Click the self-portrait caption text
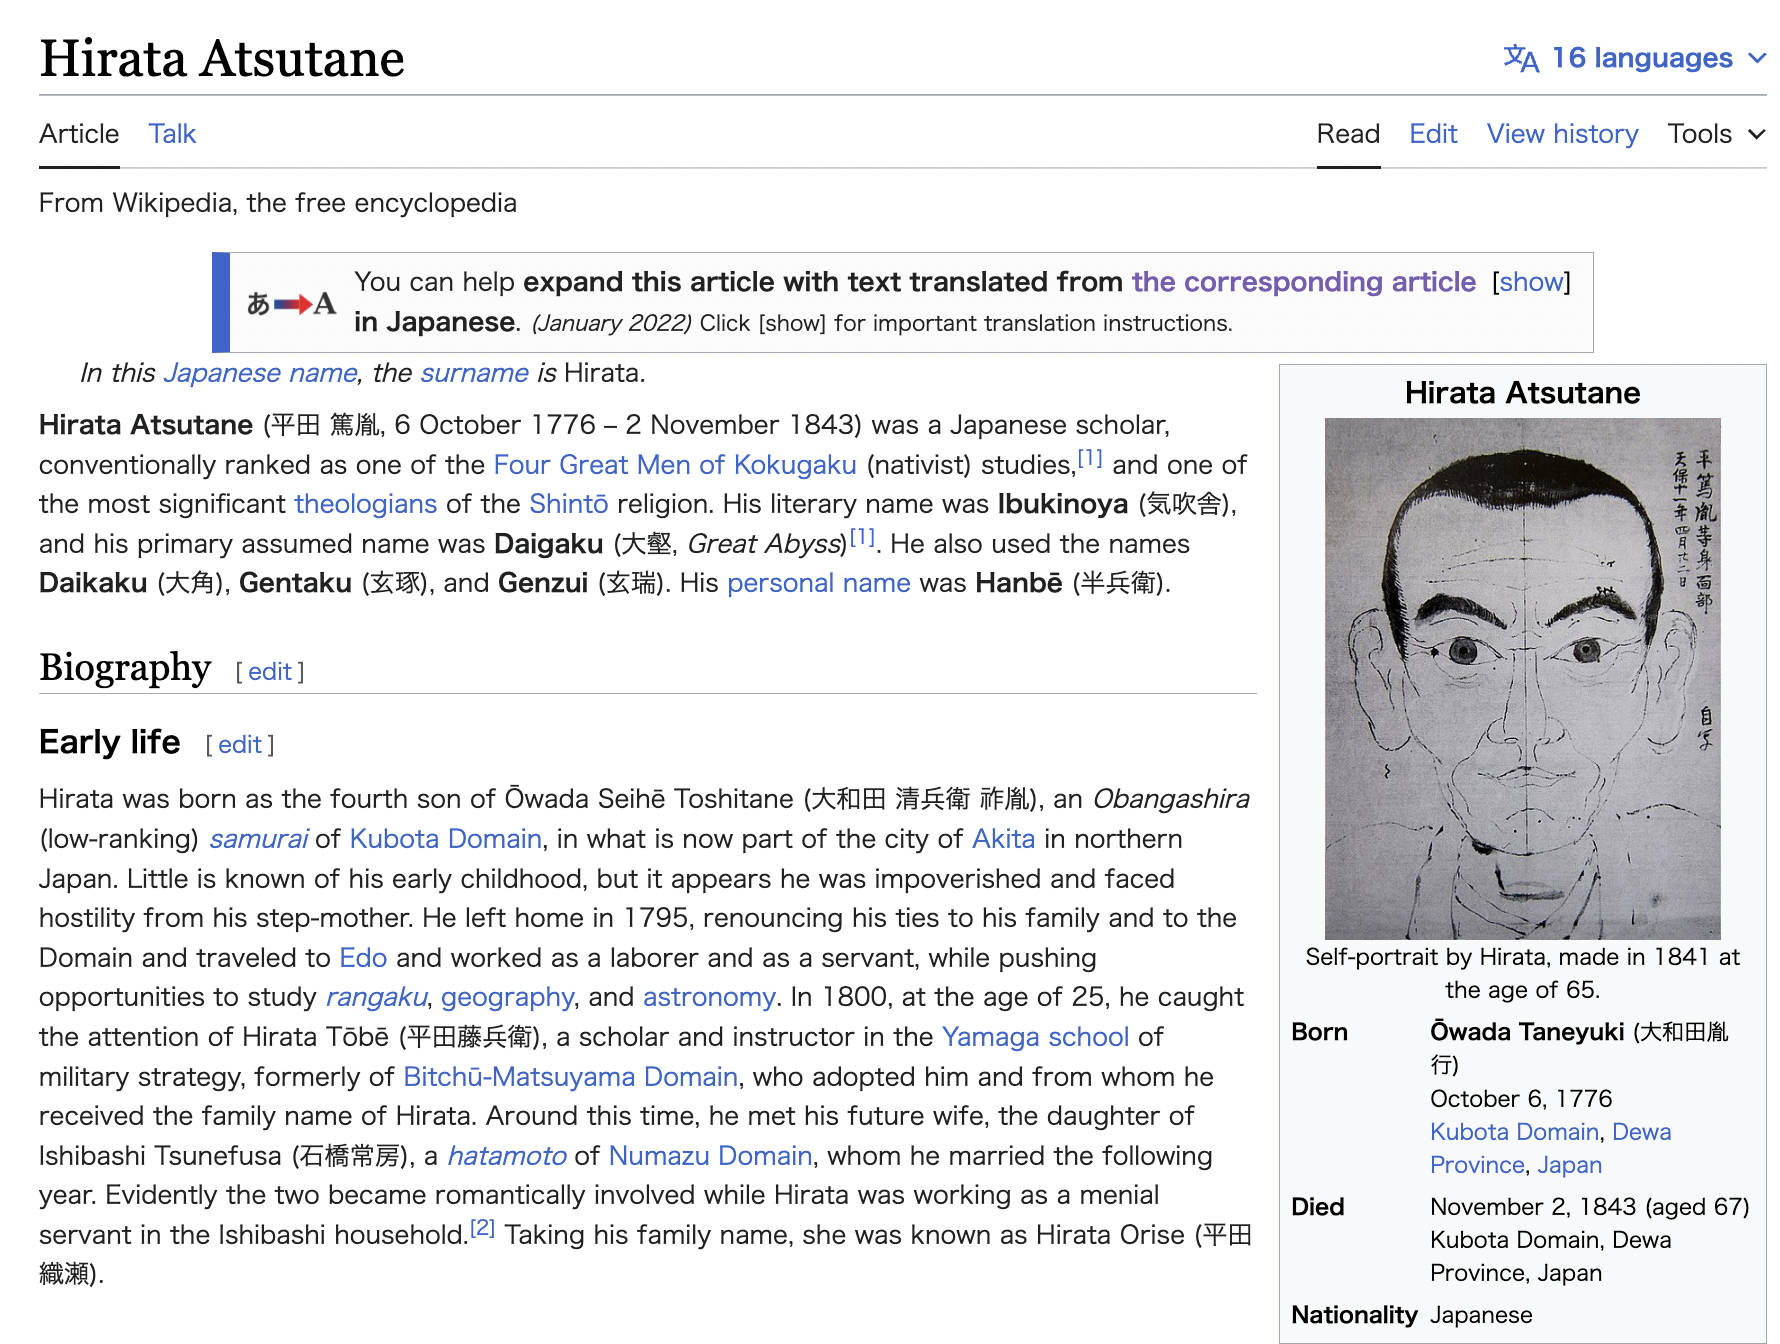1780x1344 pixels. 1522,973
